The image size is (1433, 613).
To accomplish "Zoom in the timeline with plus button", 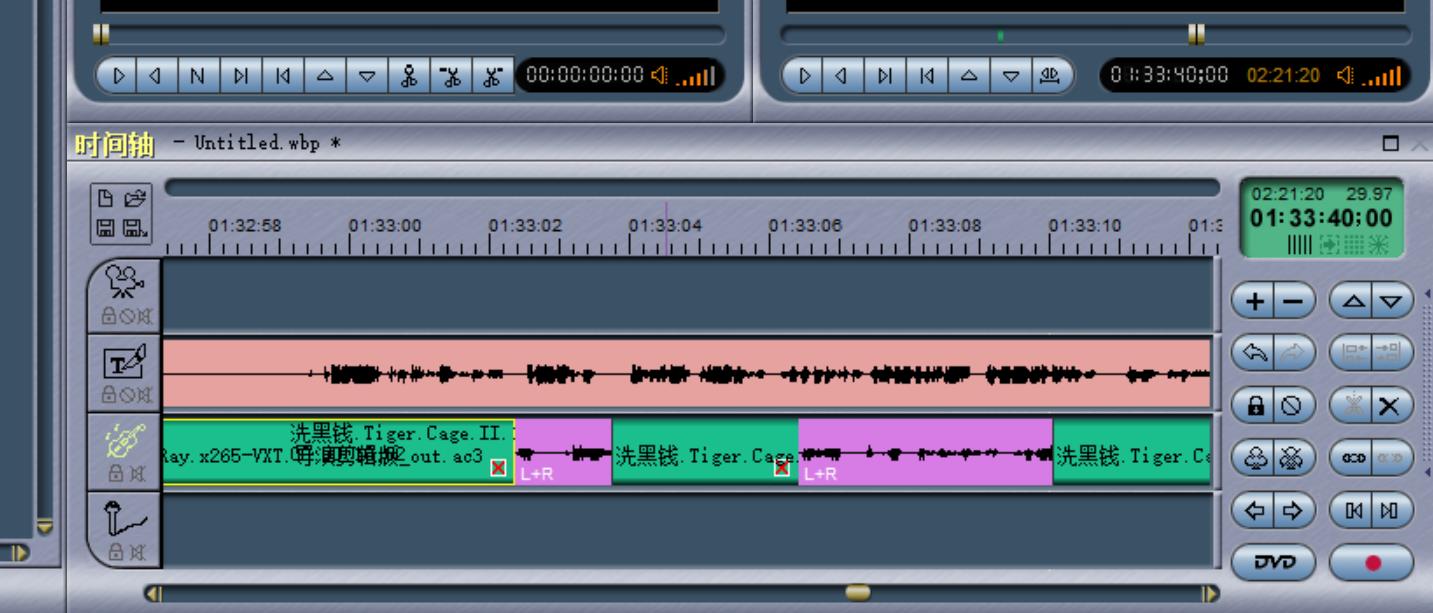I will click(1255, 301).
